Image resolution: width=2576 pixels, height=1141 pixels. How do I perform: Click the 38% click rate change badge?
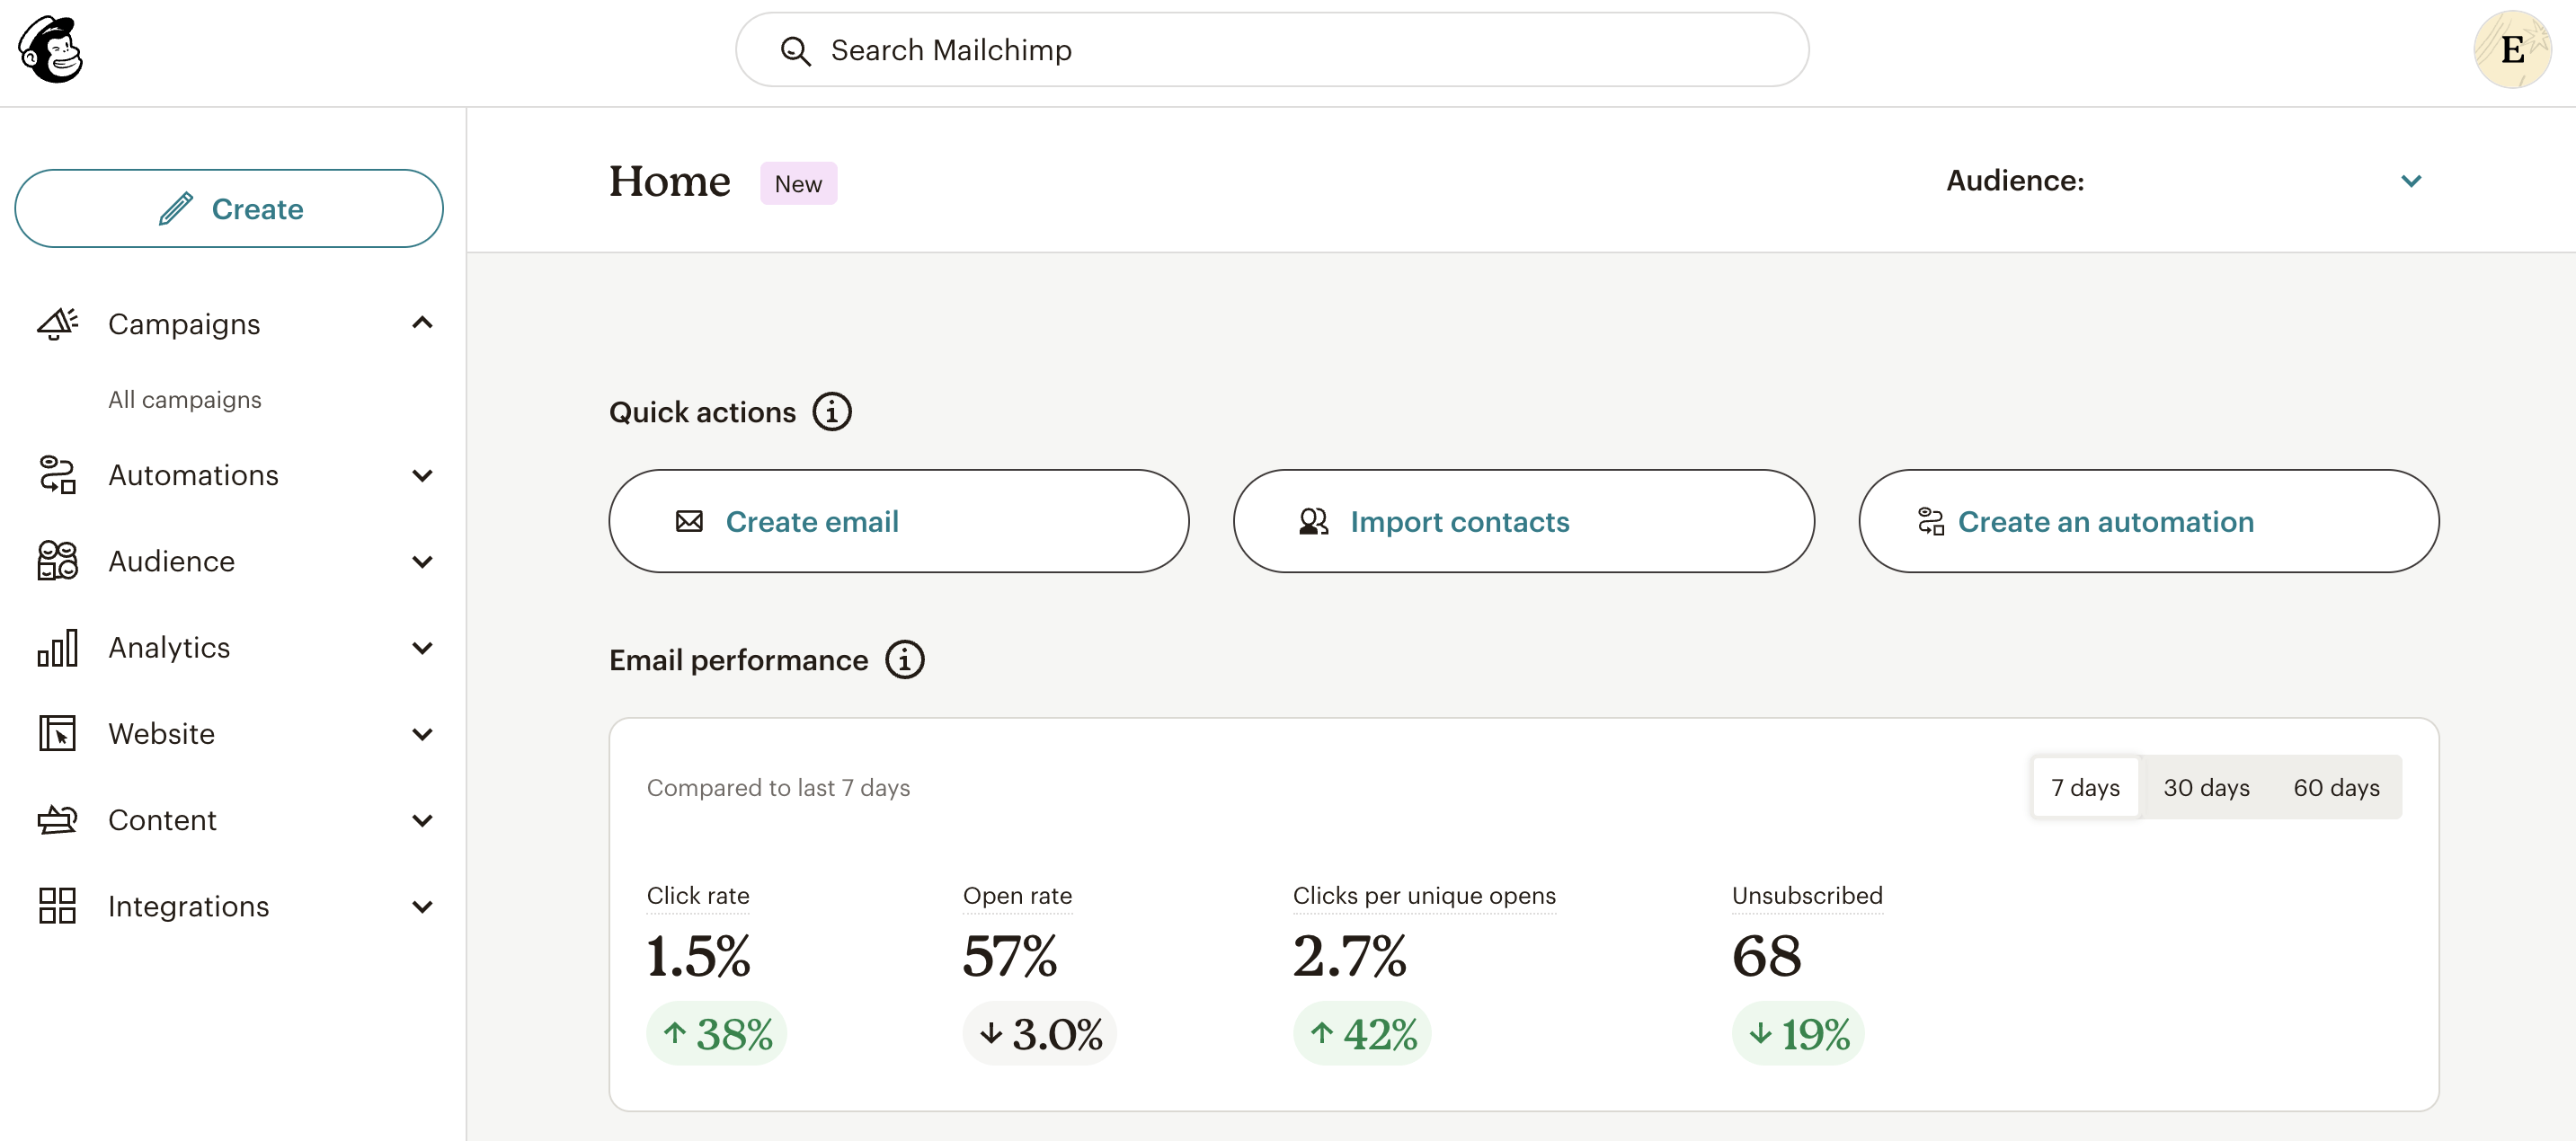coord(716,1033)
